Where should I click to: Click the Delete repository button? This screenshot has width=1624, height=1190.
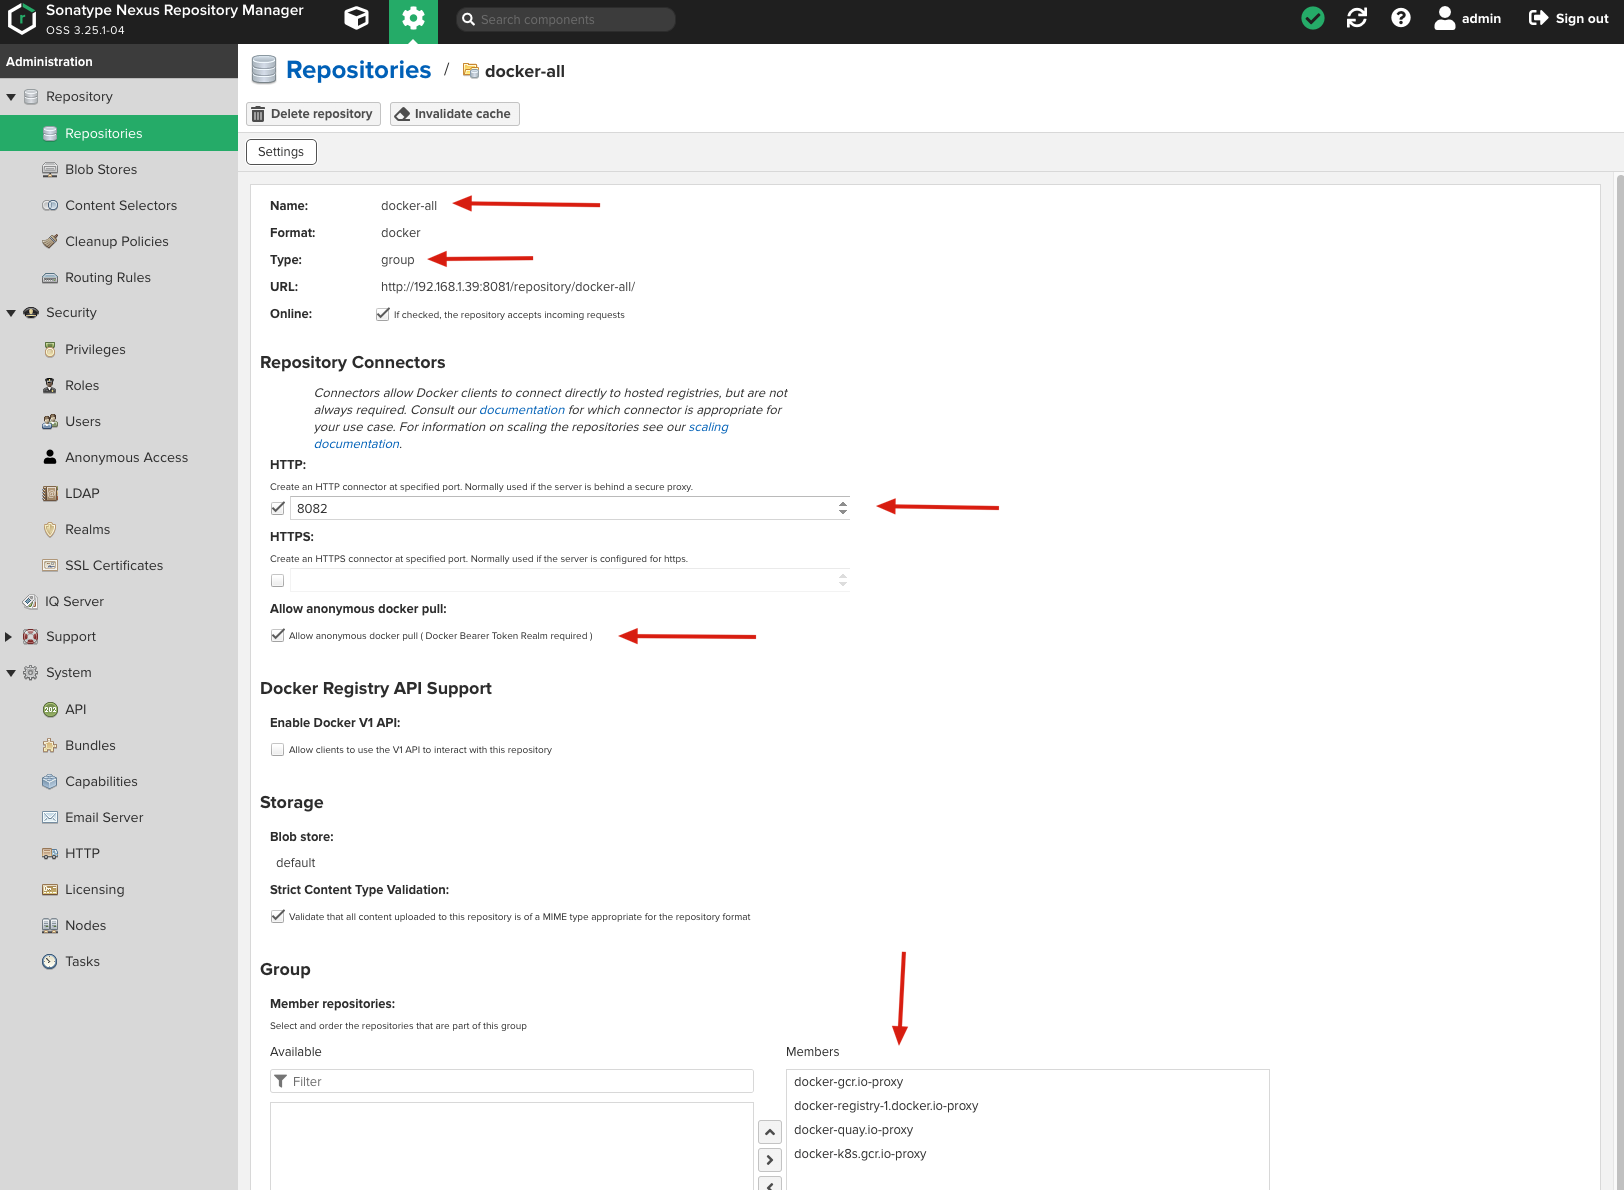[x=313, y=113]
